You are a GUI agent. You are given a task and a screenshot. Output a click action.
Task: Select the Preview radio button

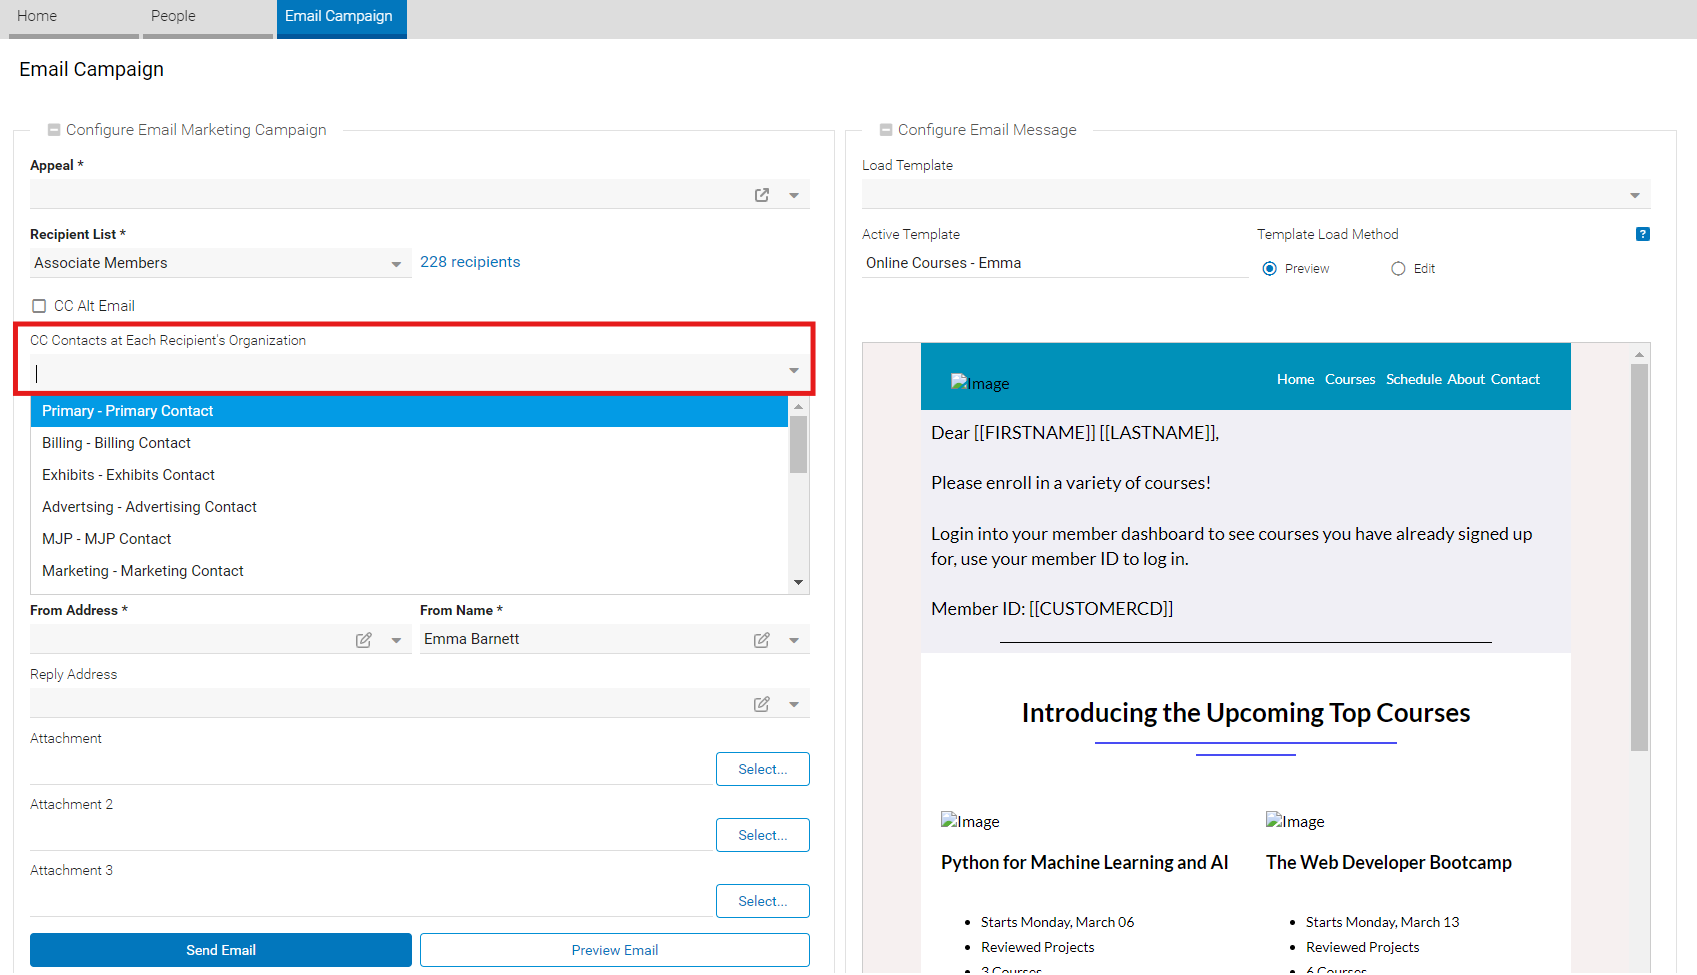(1270, 269)
